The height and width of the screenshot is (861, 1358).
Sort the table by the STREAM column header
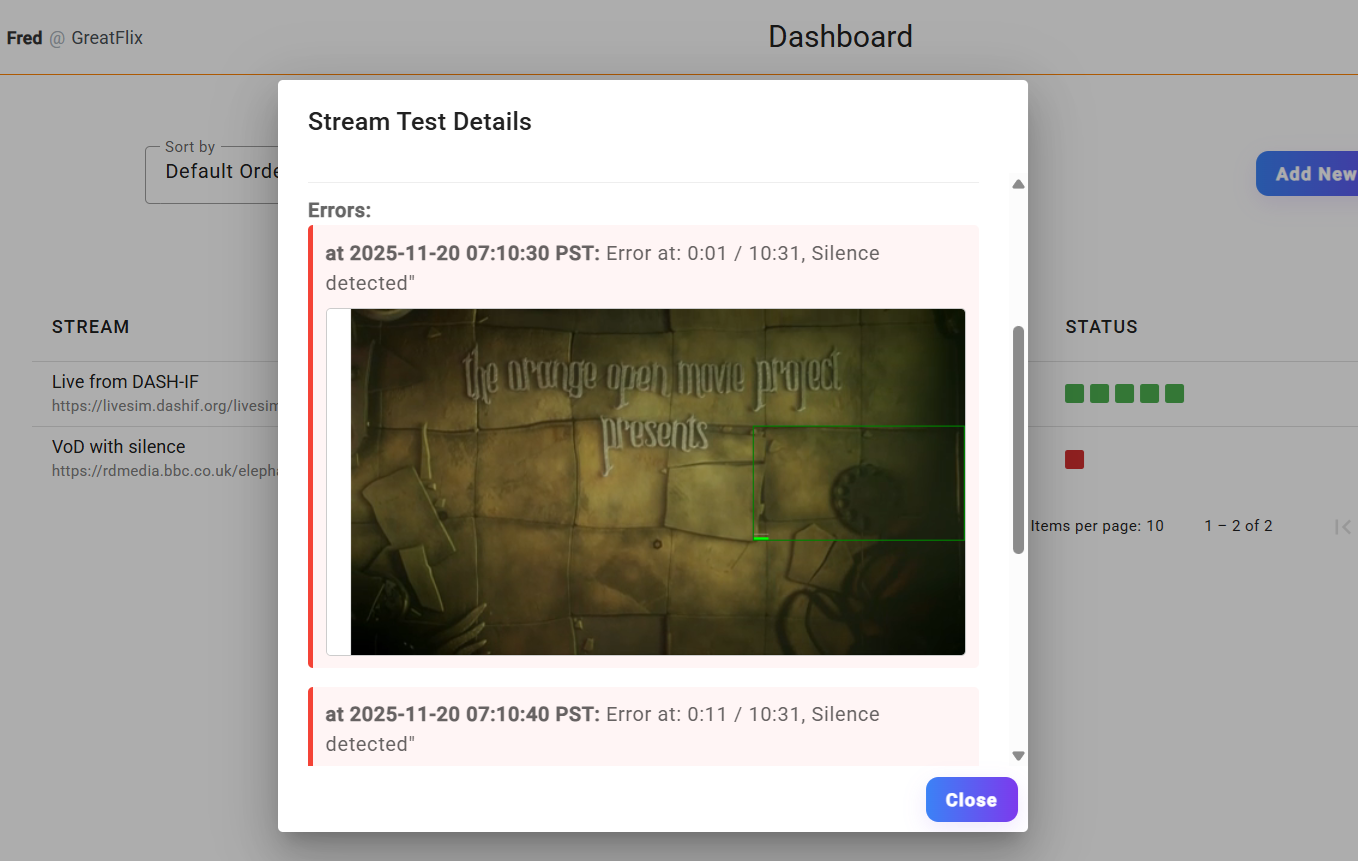(x=90, y=326)
